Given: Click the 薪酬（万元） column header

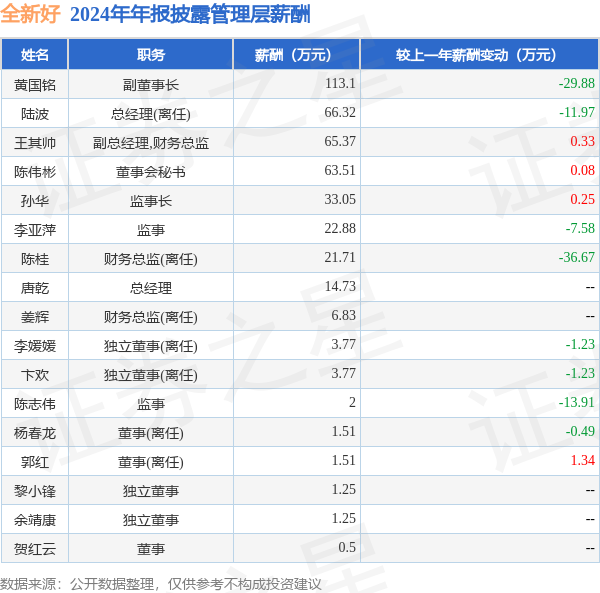Looking at the screenshot, I should pyautogui.click(x=297, y=55).
